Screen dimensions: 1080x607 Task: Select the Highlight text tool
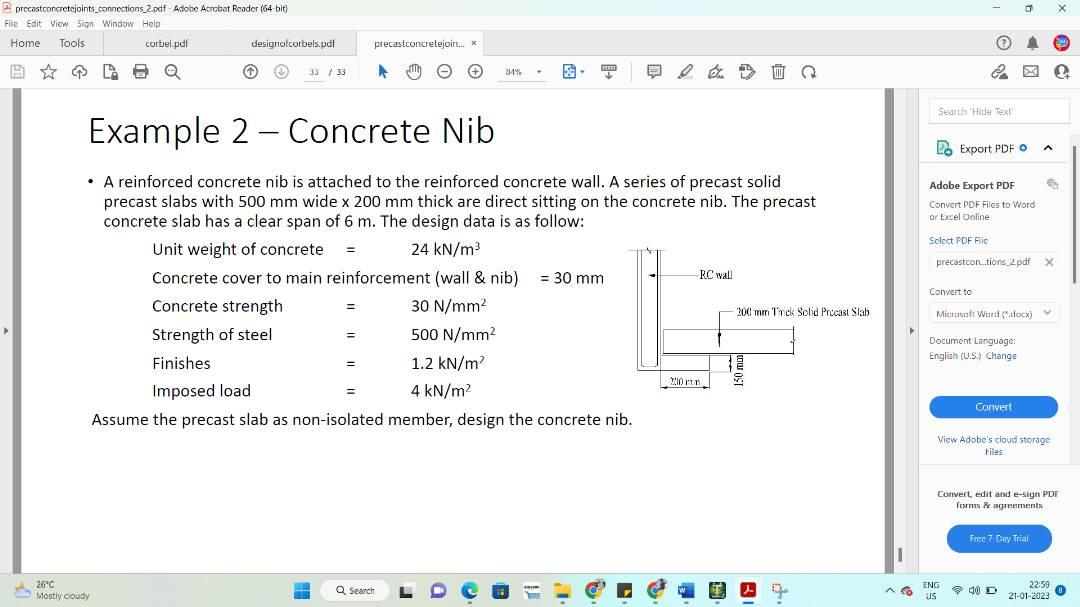click(685, 71)
